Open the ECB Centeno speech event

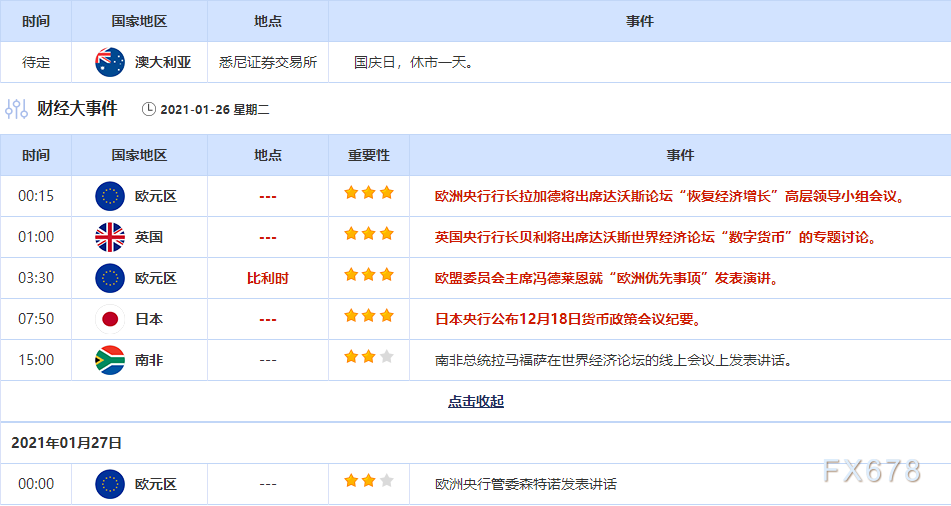(526, 484)
